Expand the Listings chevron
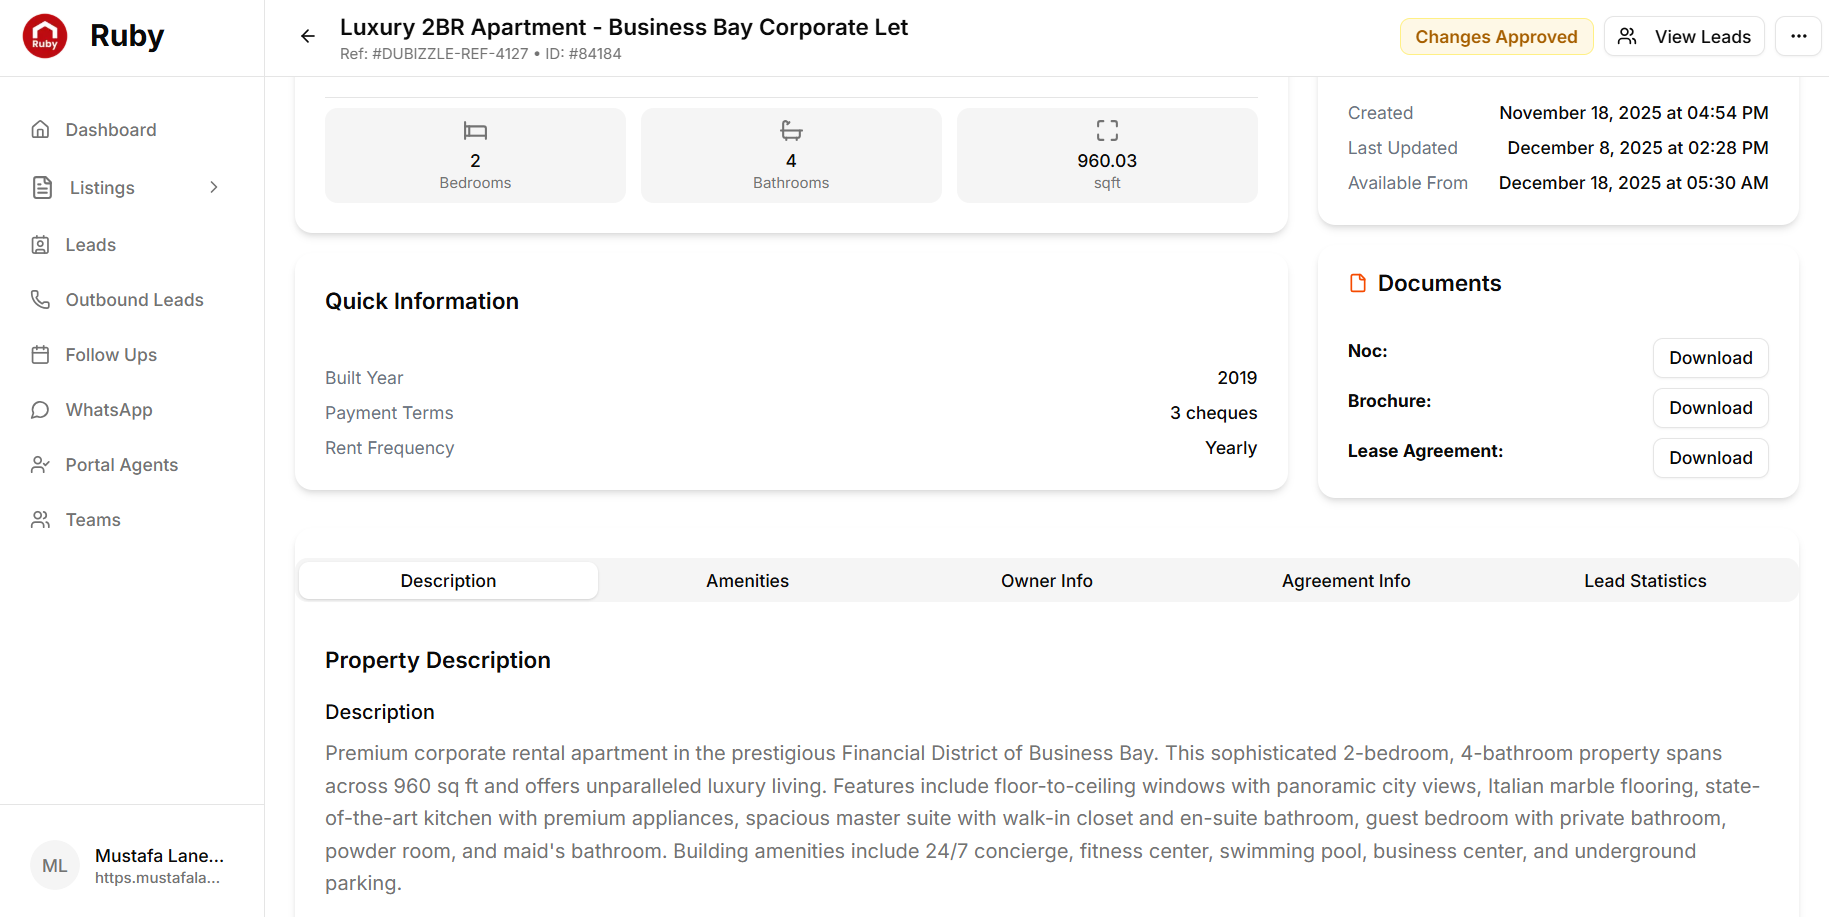 tap(213, 188)
